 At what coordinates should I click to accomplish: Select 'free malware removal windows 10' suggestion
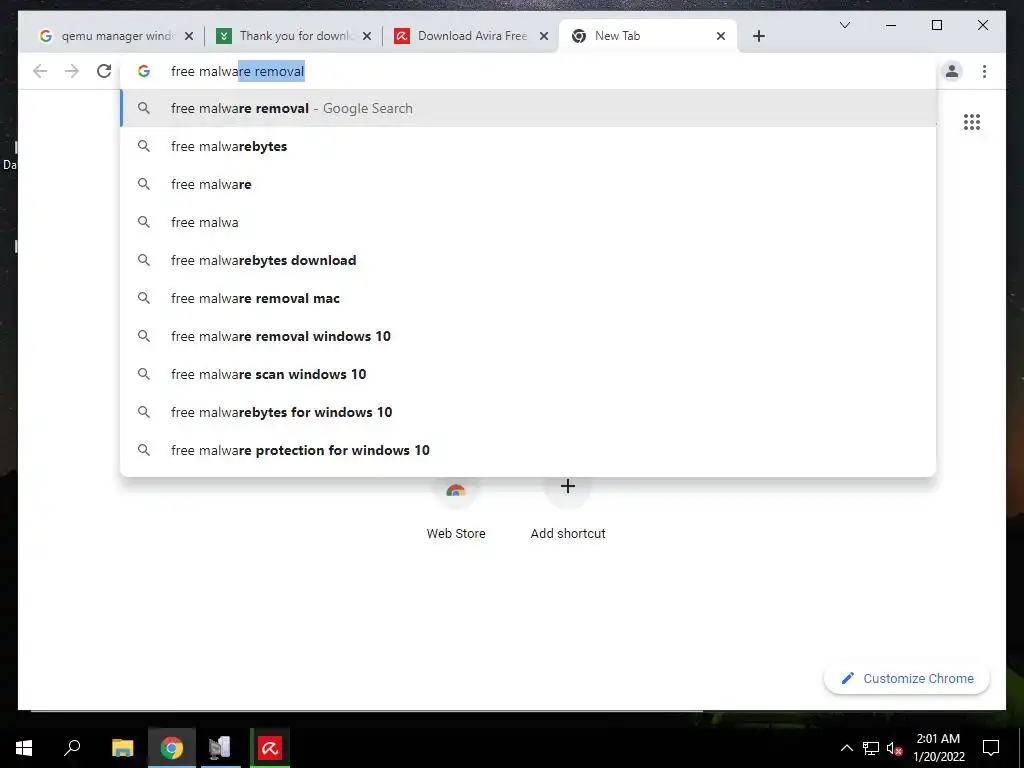pyautogui.click(x=528, y=336)
